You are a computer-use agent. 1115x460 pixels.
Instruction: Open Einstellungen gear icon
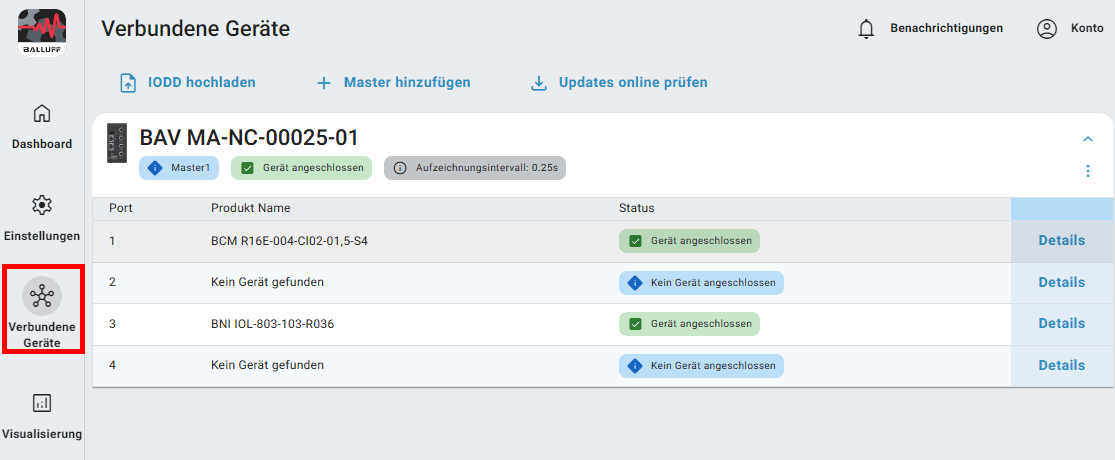click(x=42, y=205)
